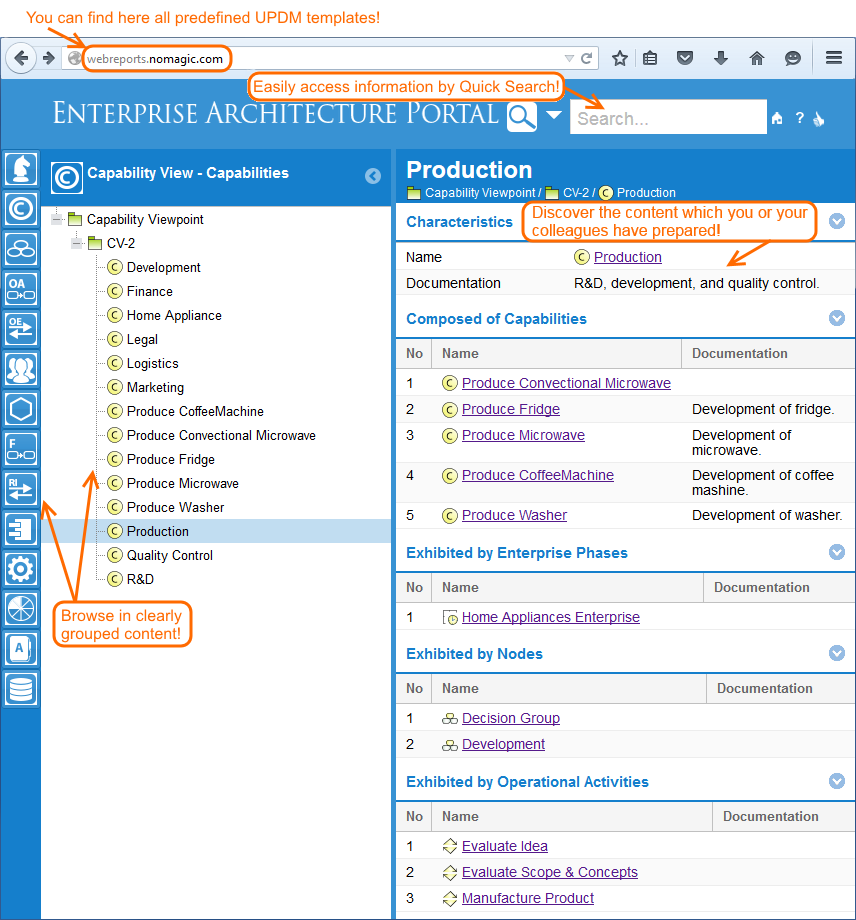Collapse the CV-2 folder node
The height and width of the screenshot is (920, 856).
[x=76, y=243]
